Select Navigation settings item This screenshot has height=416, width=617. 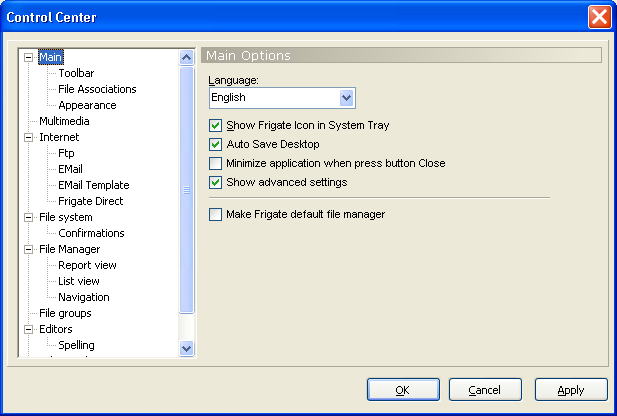point(84,298)
